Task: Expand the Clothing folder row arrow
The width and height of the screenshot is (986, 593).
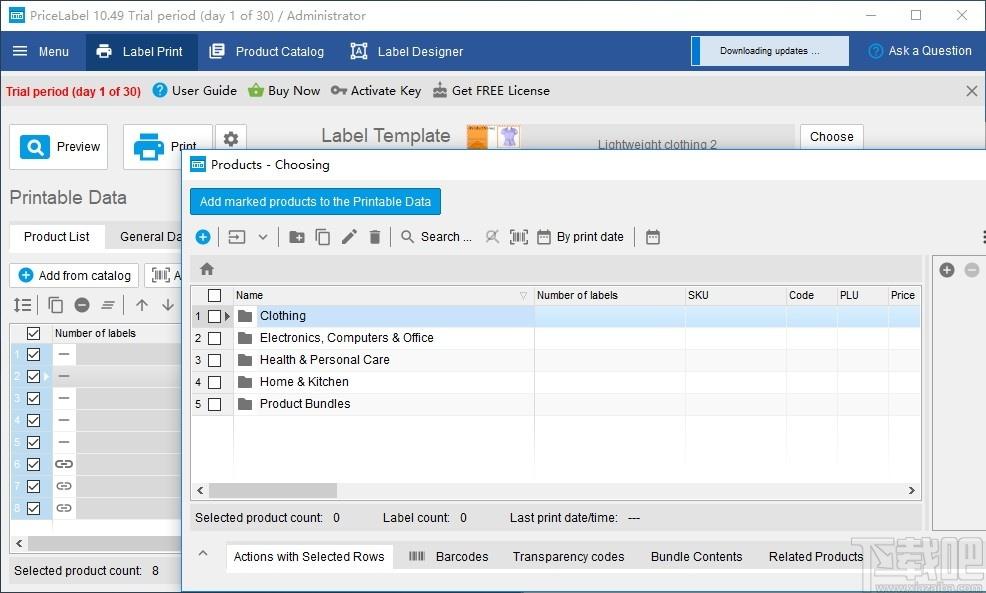Action: click(x=228, y=316)
